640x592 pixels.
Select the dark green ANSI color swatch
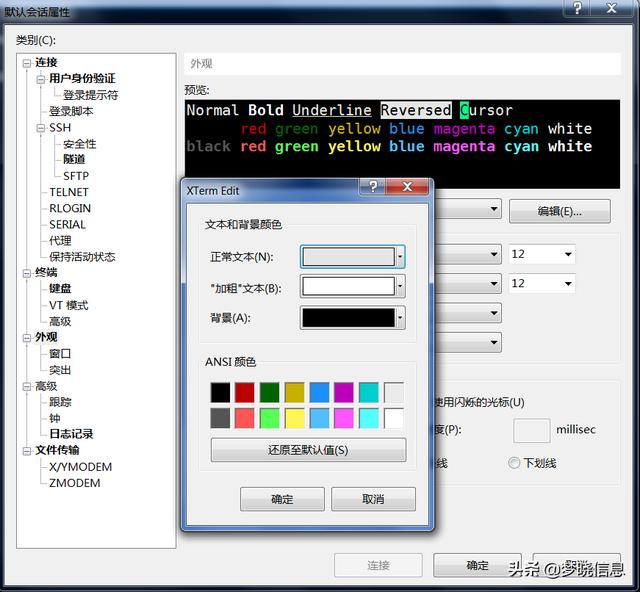(270, 392)
